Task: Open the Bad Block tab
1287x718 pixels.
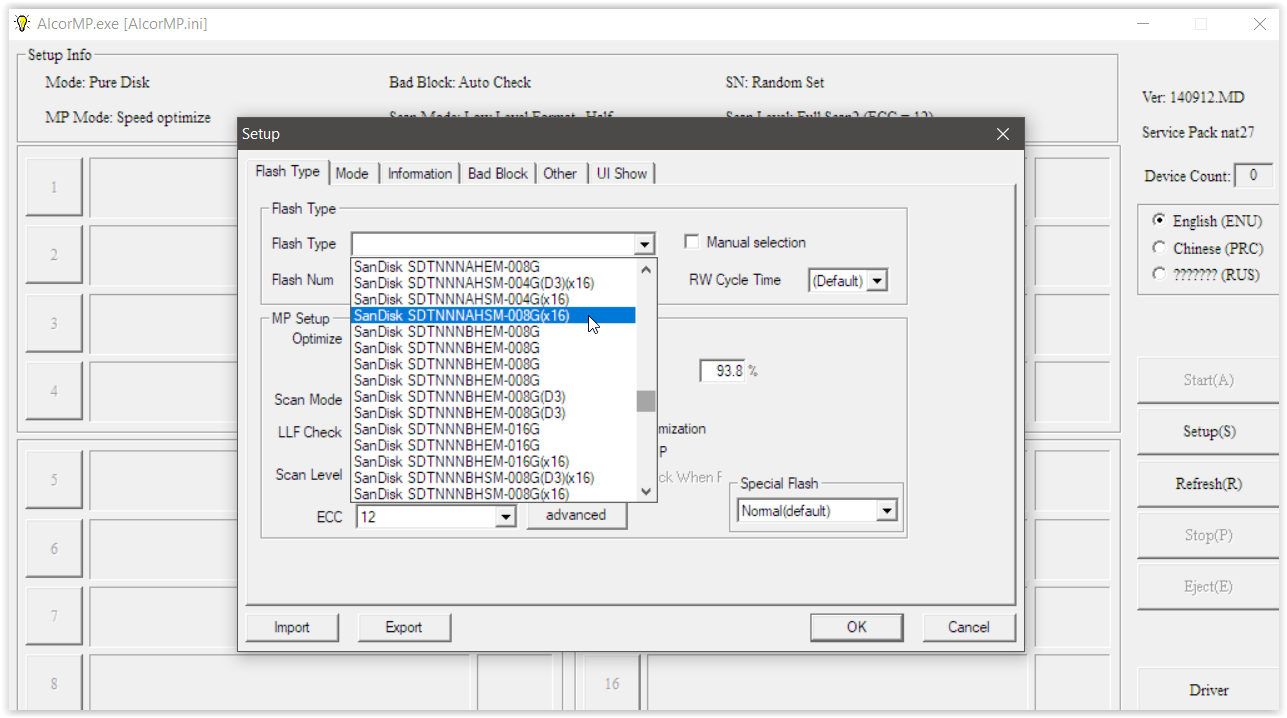Action: point(498,173)
